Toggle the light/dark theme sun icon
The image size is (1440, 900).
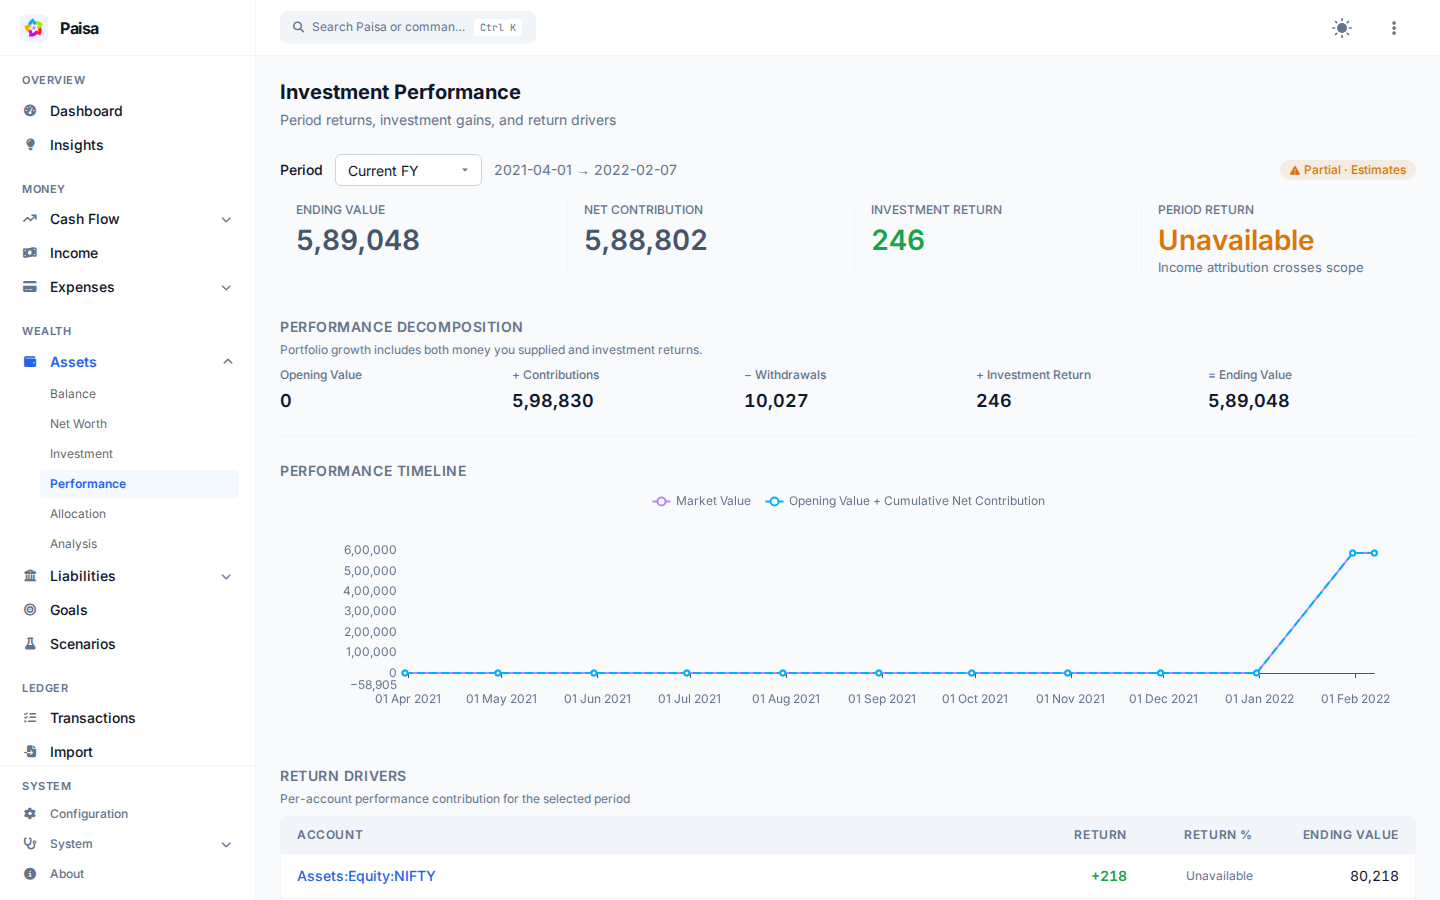click(x=1342, y=28)
